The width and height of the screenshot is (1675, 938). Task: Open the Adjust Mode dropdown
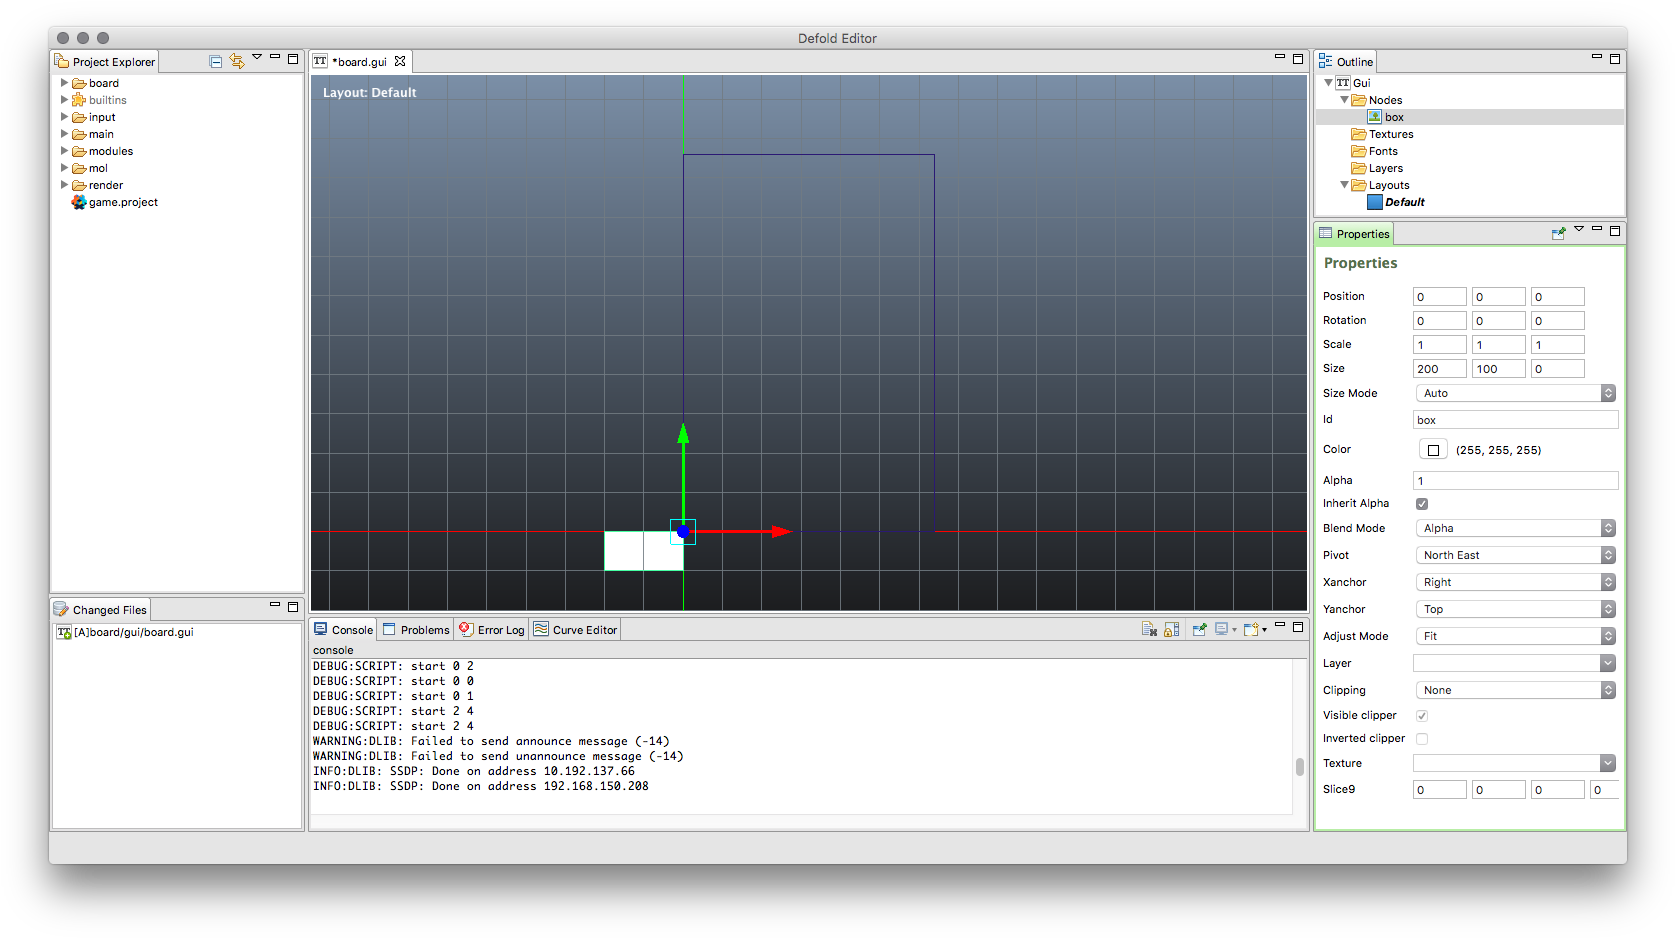pyautogui.click(x=1516, y=636)
